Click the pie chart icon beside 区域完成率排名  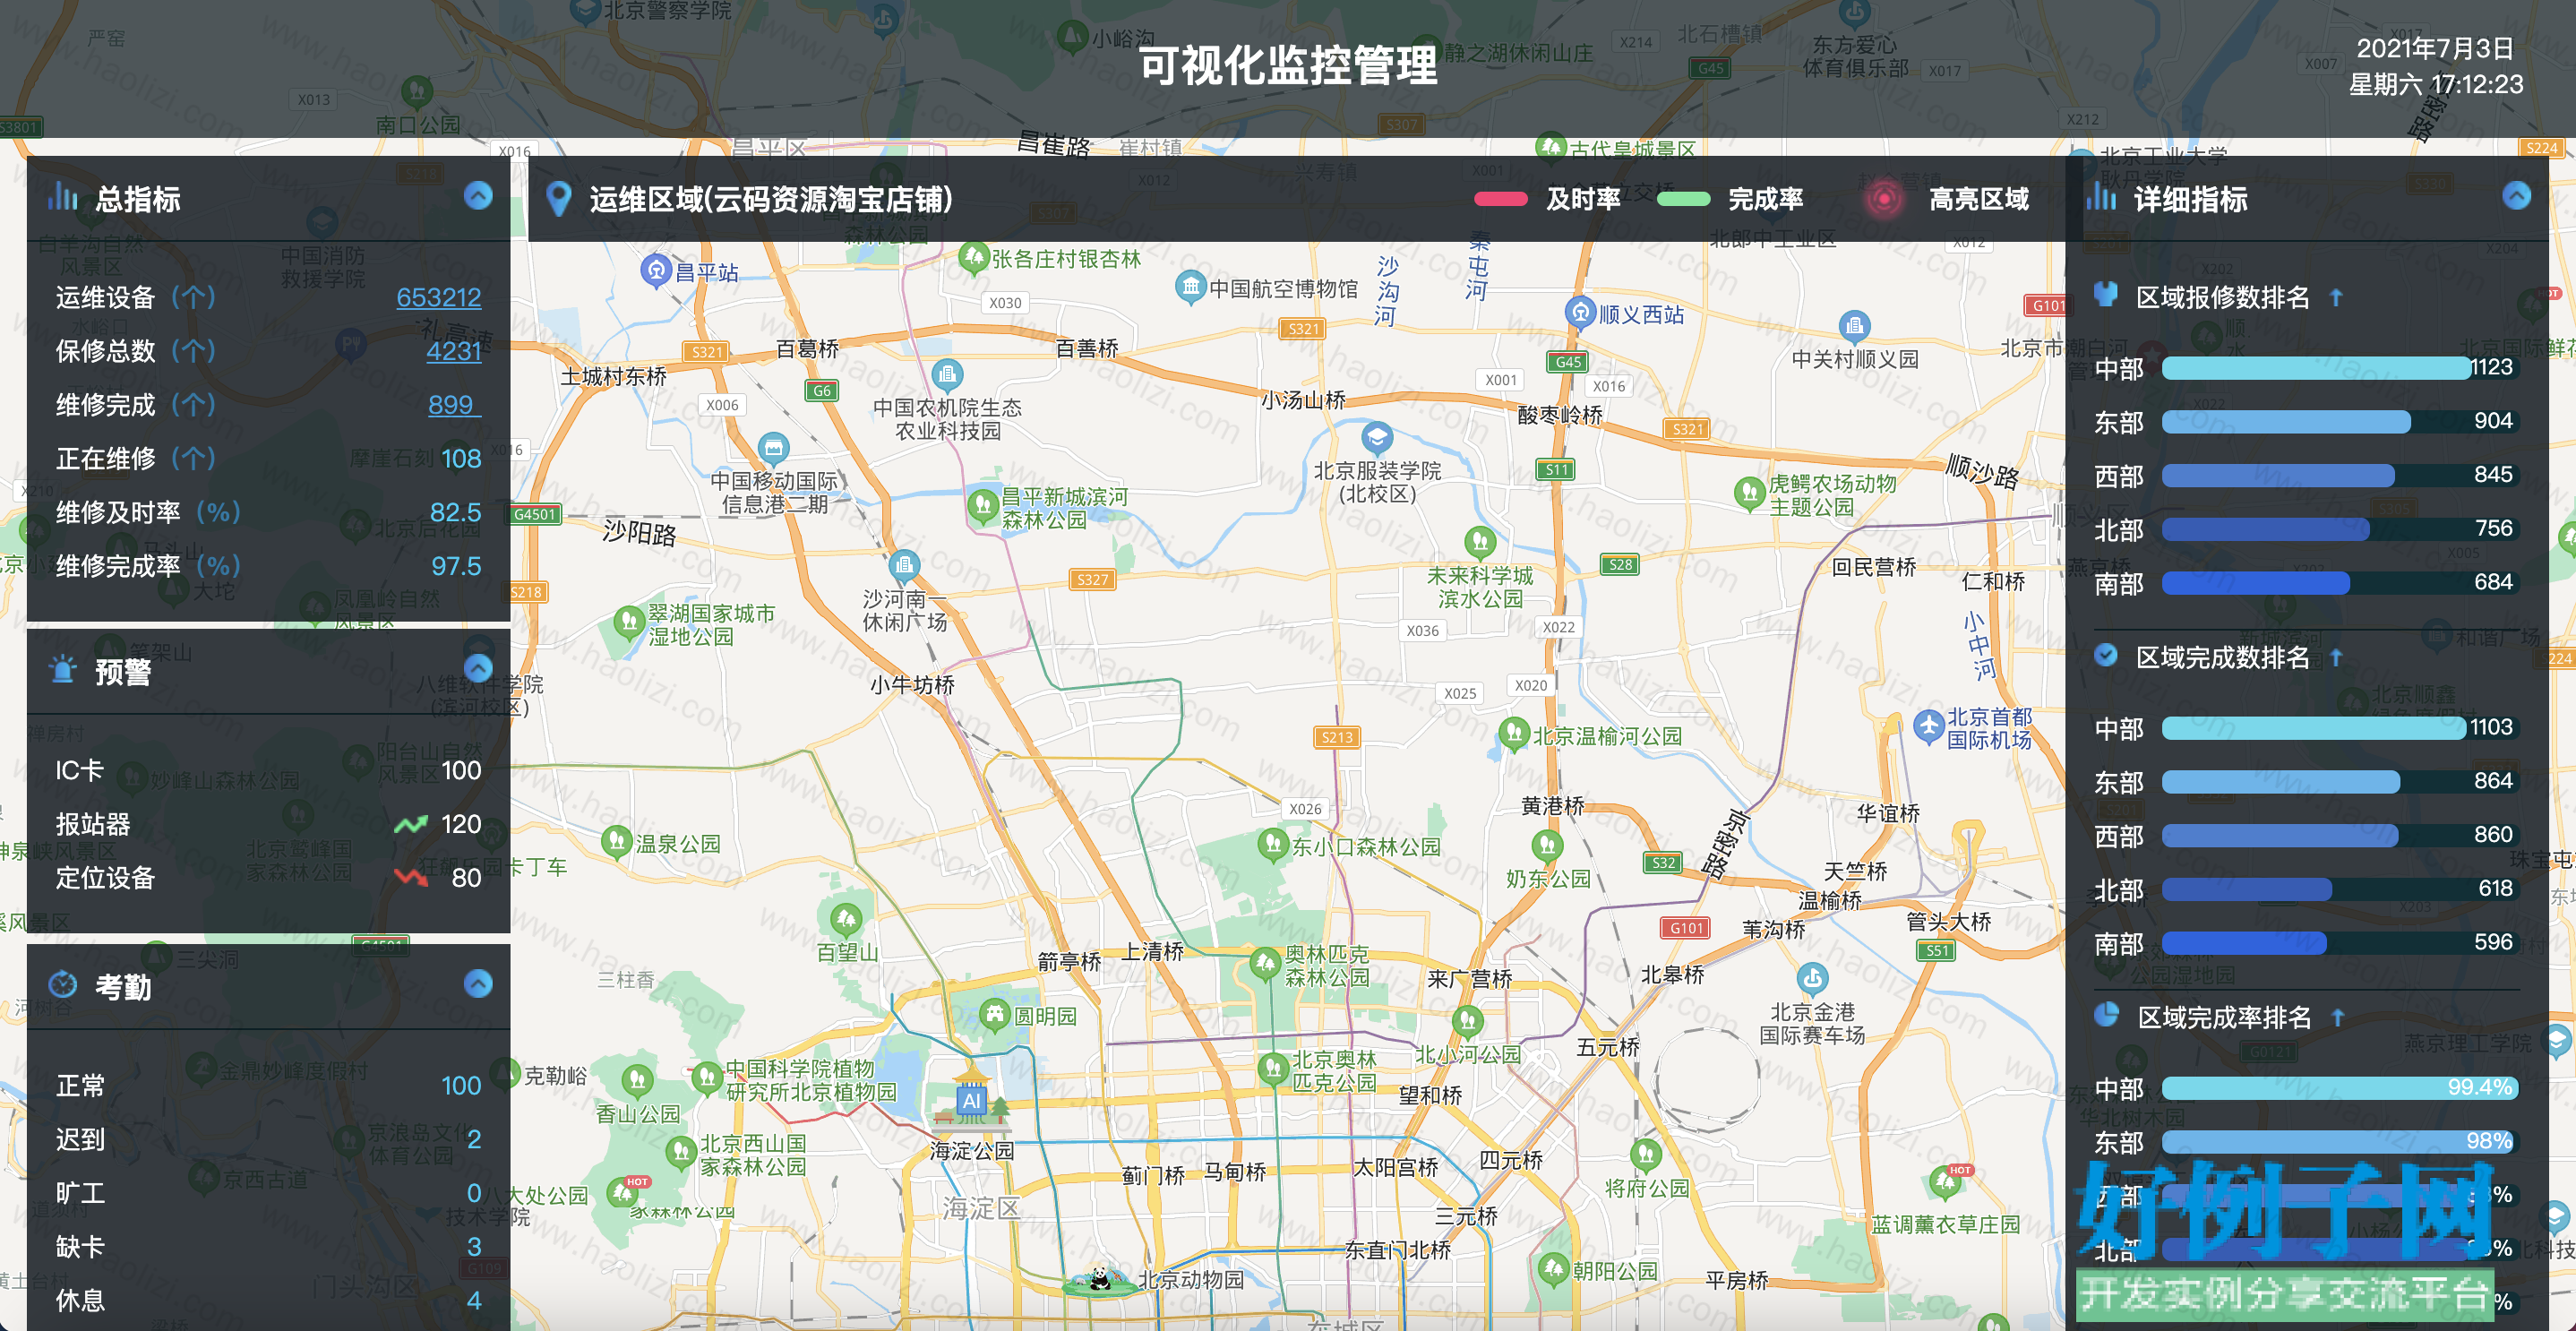pyautogui.click(x=2106, y=1015)
